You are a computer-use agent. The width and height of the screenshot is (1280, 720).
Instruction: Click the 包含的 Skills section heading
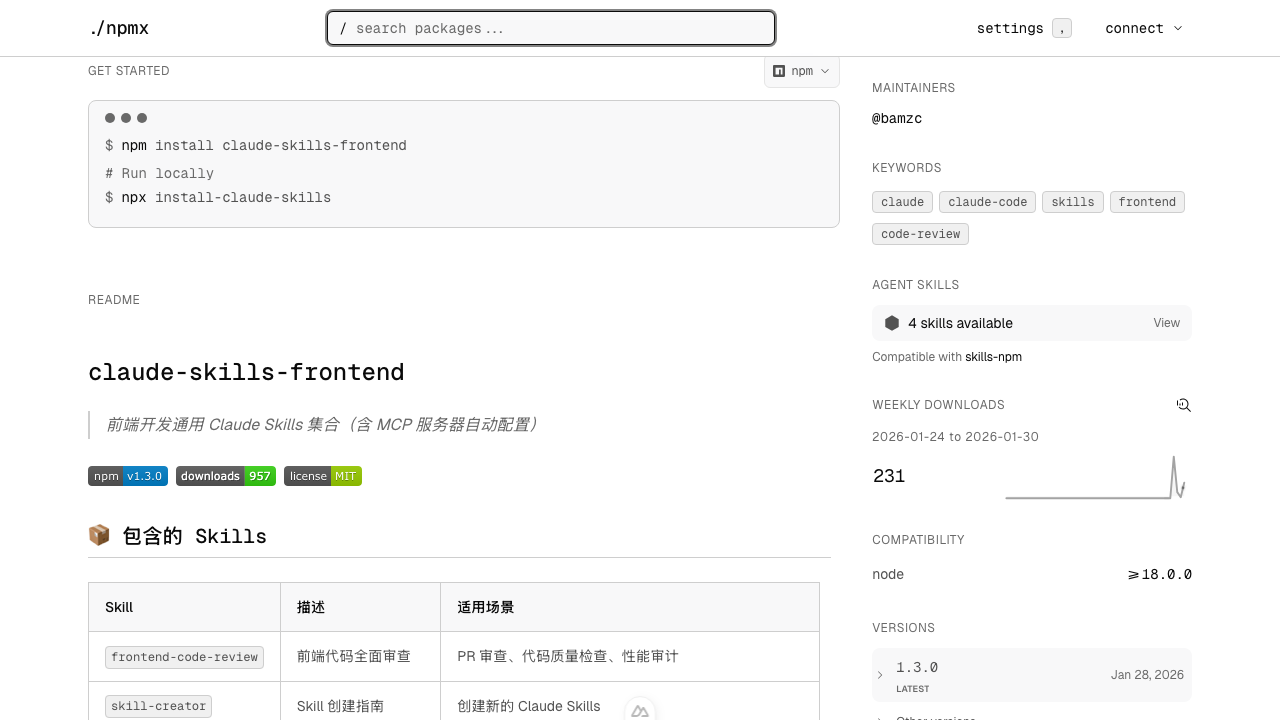194,536
